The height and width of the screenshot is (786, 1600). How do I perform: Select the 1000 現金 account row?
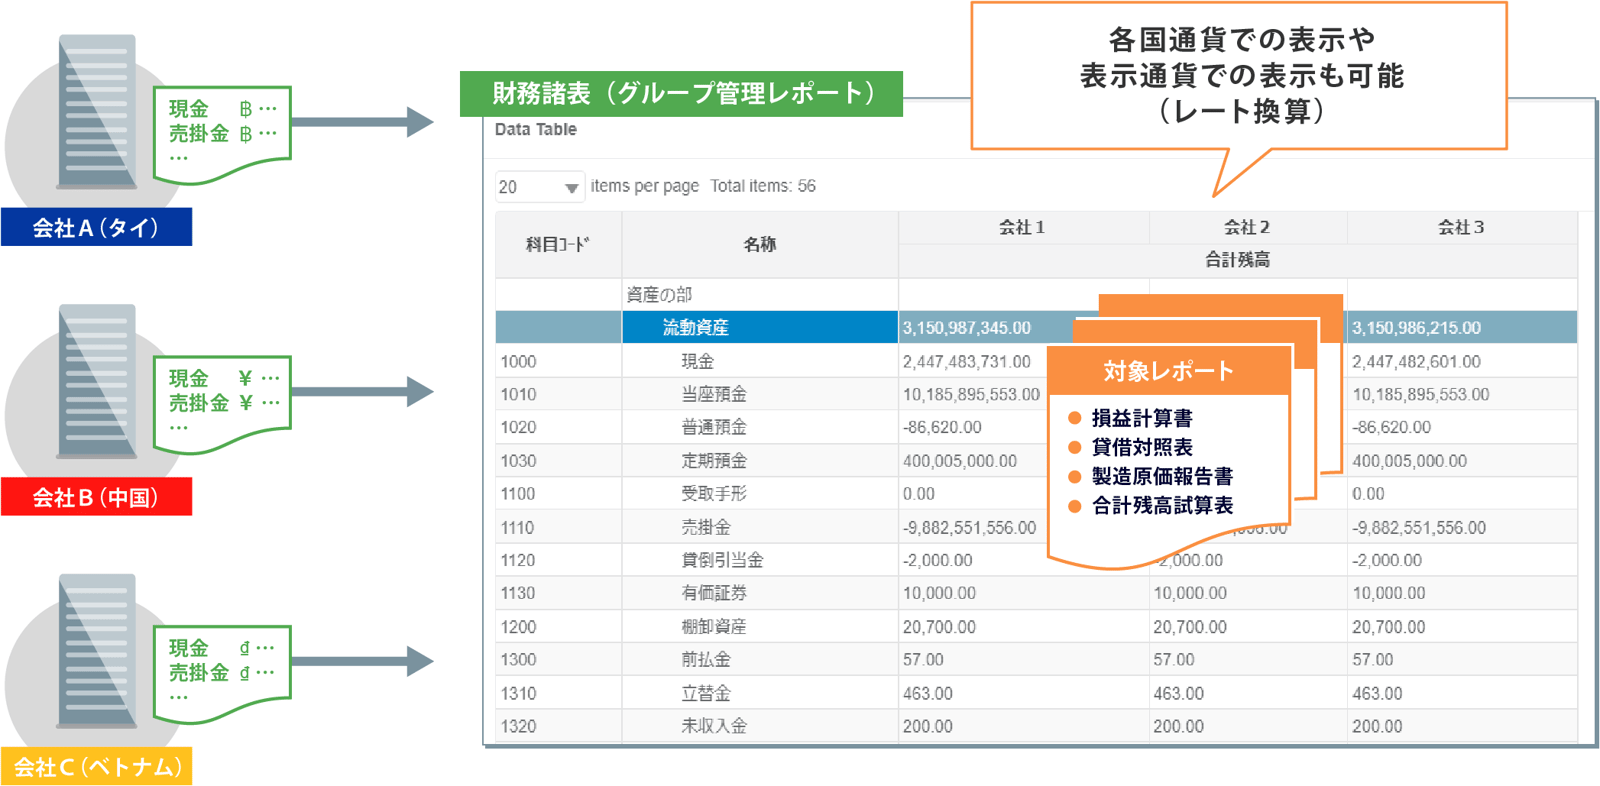(697, 361)
